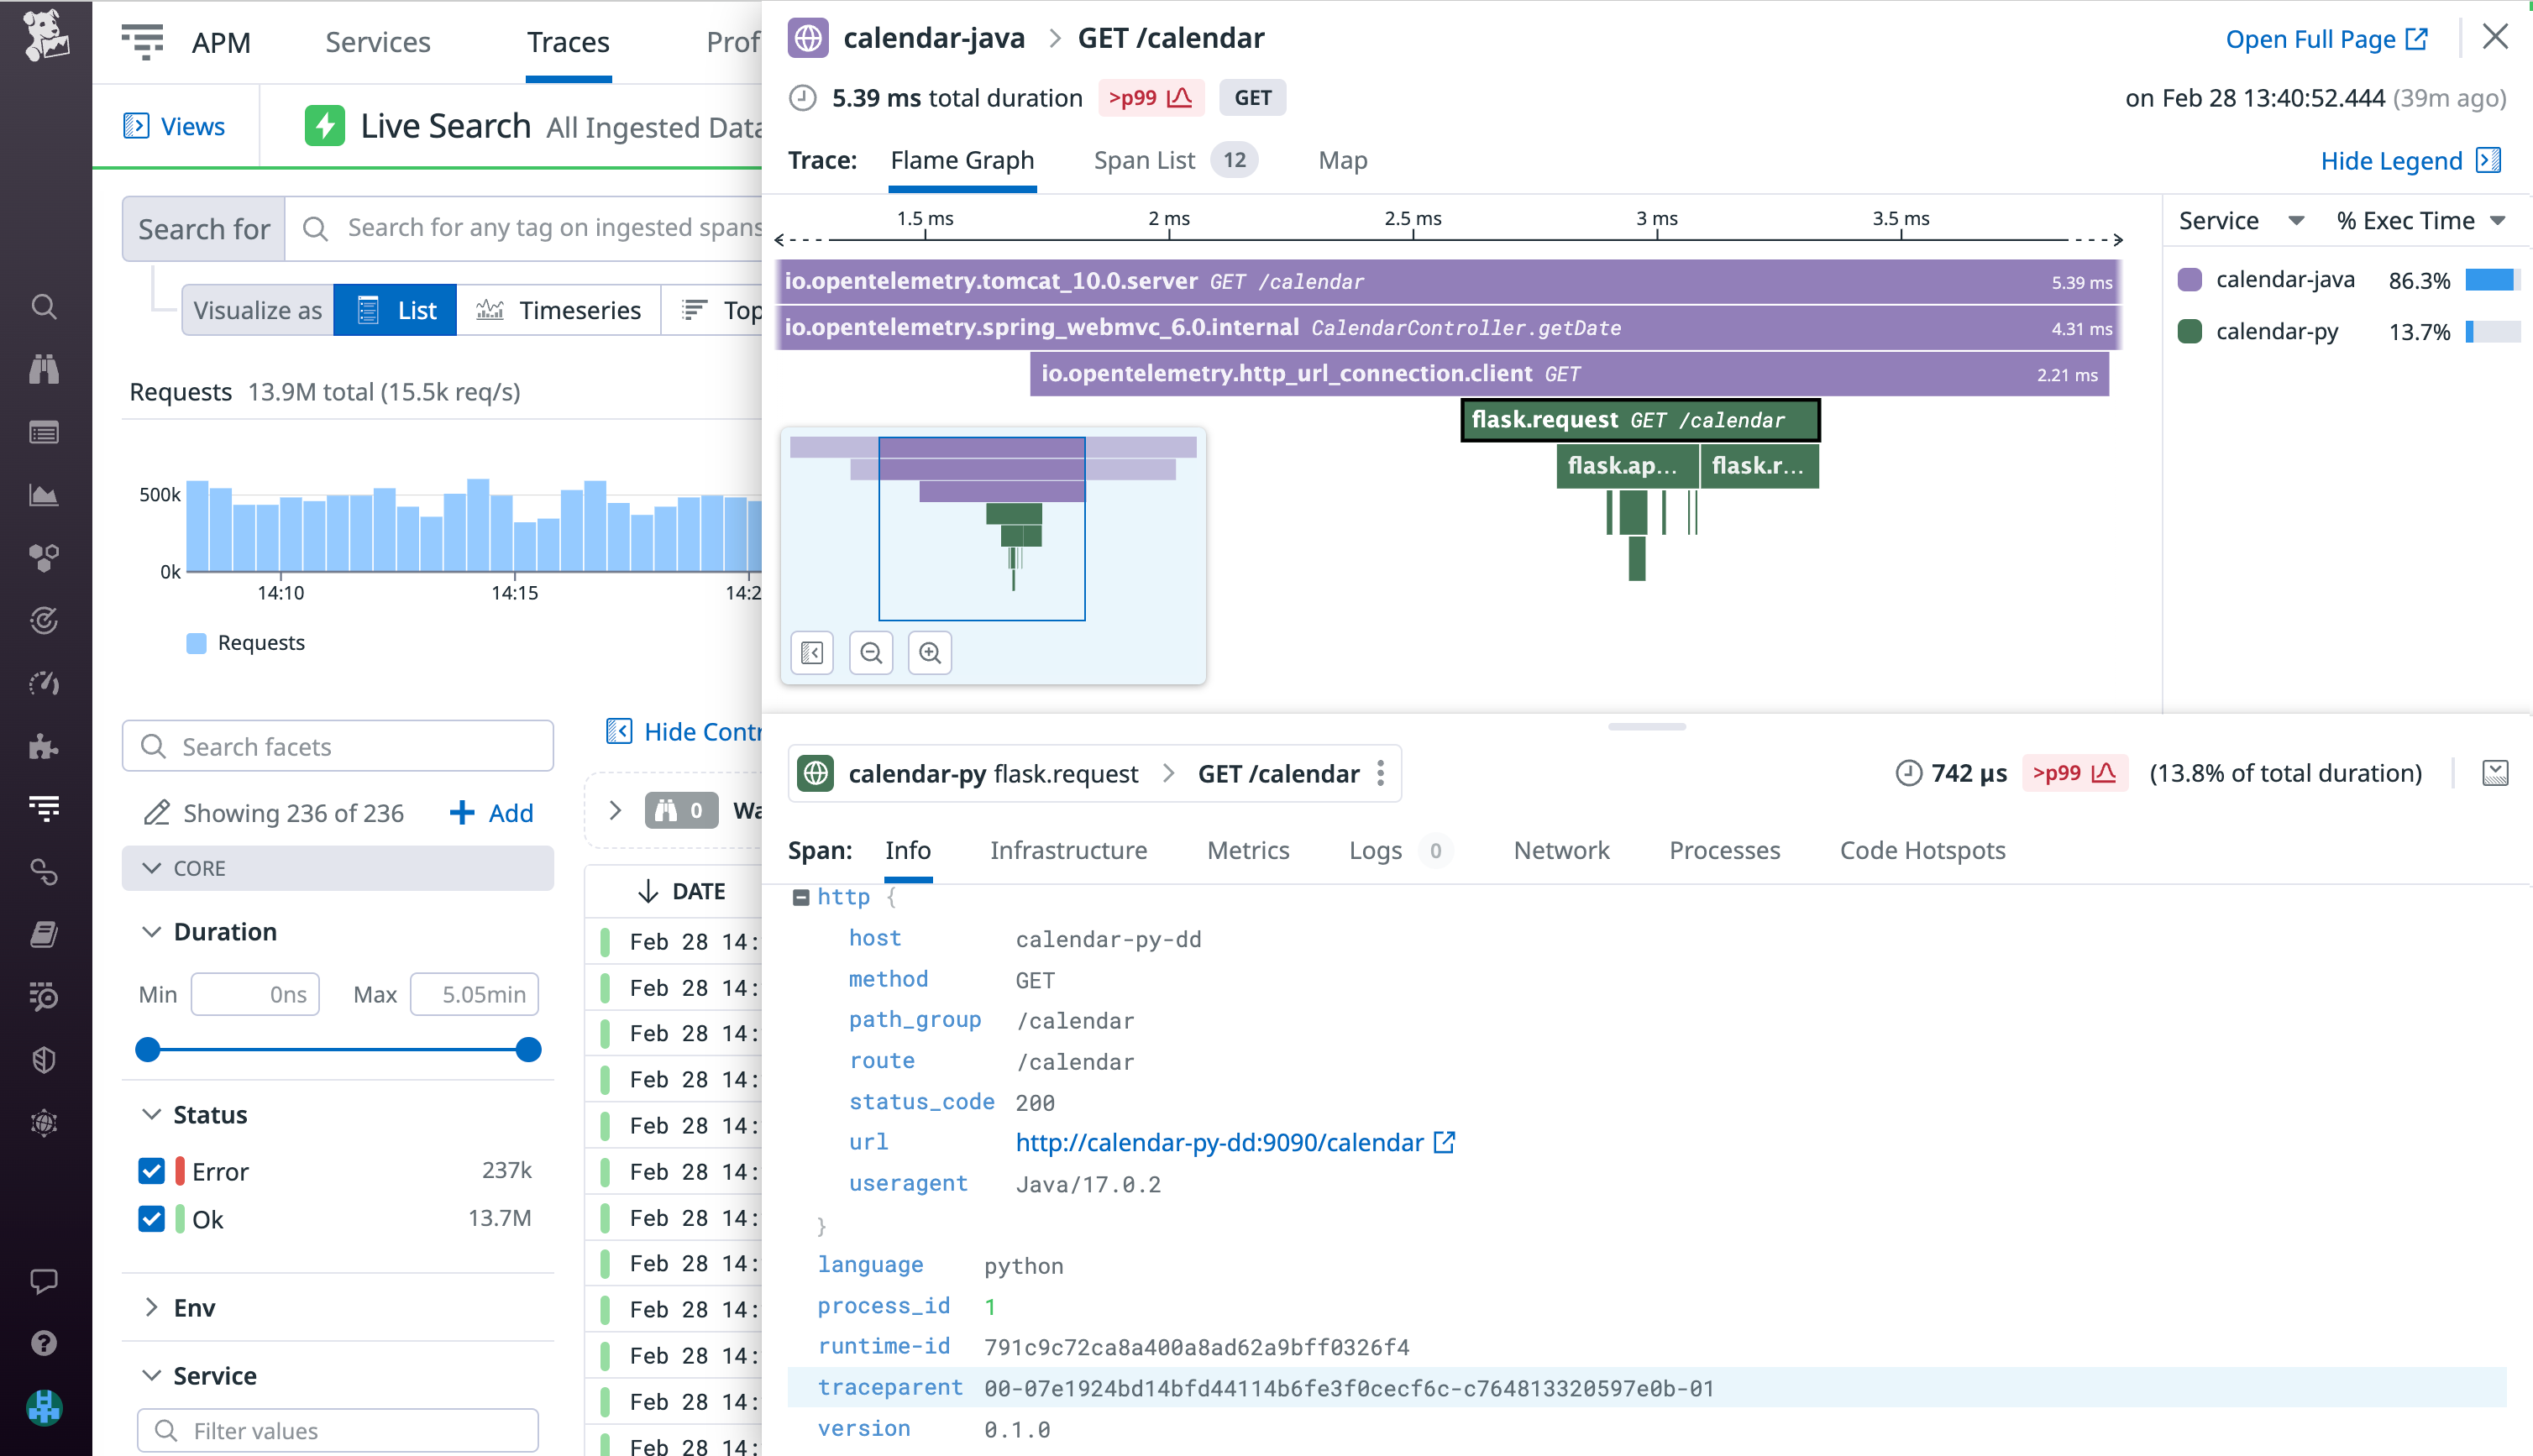Open Watchdog using the binoculars sidebar icon

coord(44,369)
